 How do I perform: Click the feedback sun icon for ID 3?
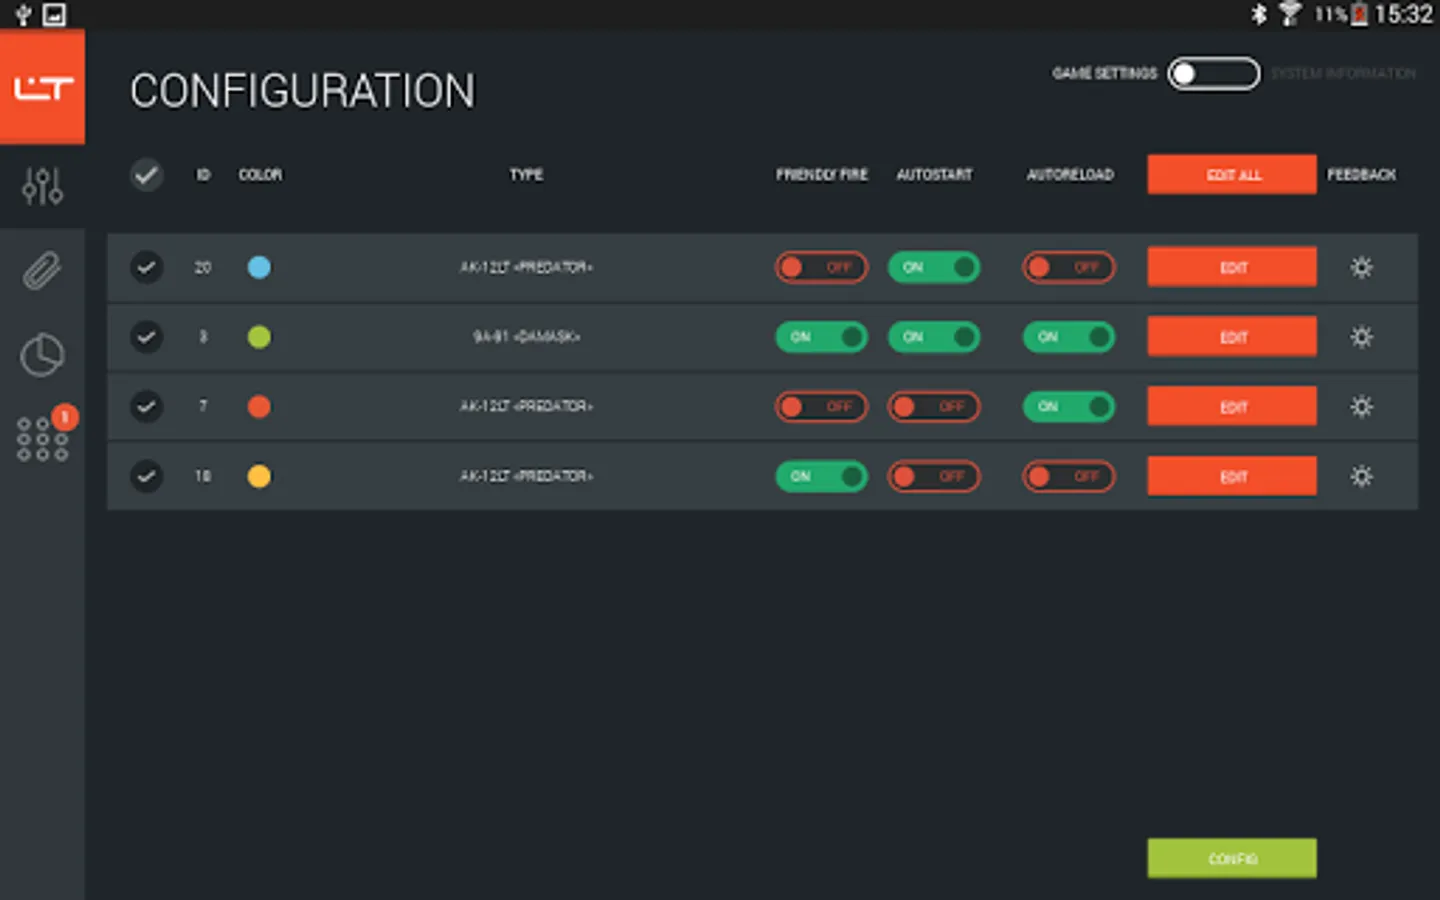click(1361, 337)
